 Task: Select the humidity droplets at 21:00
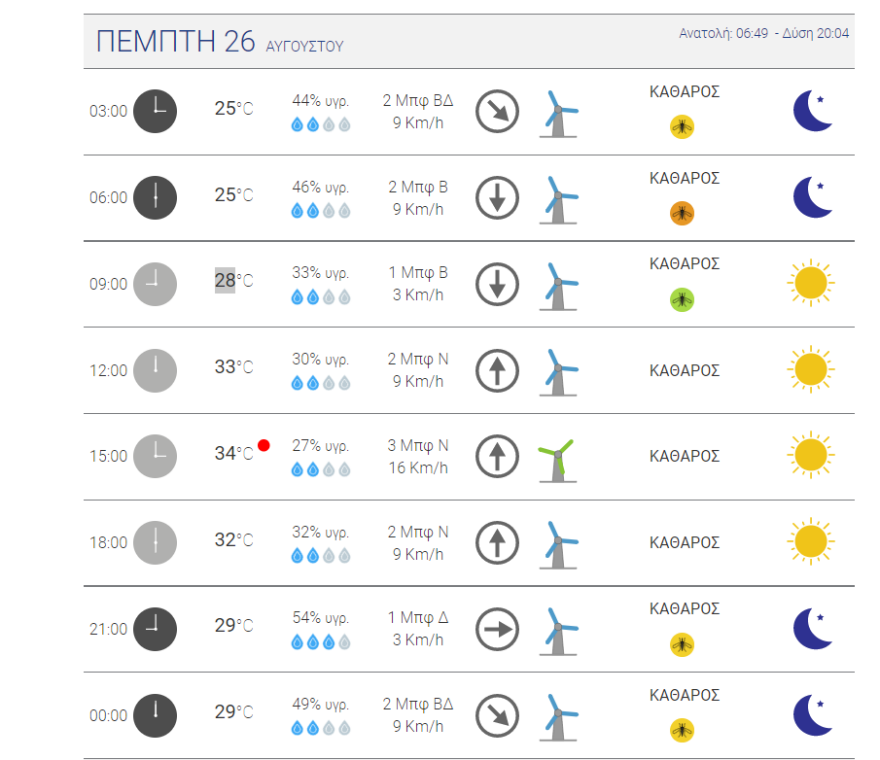[x=320, y=642]
